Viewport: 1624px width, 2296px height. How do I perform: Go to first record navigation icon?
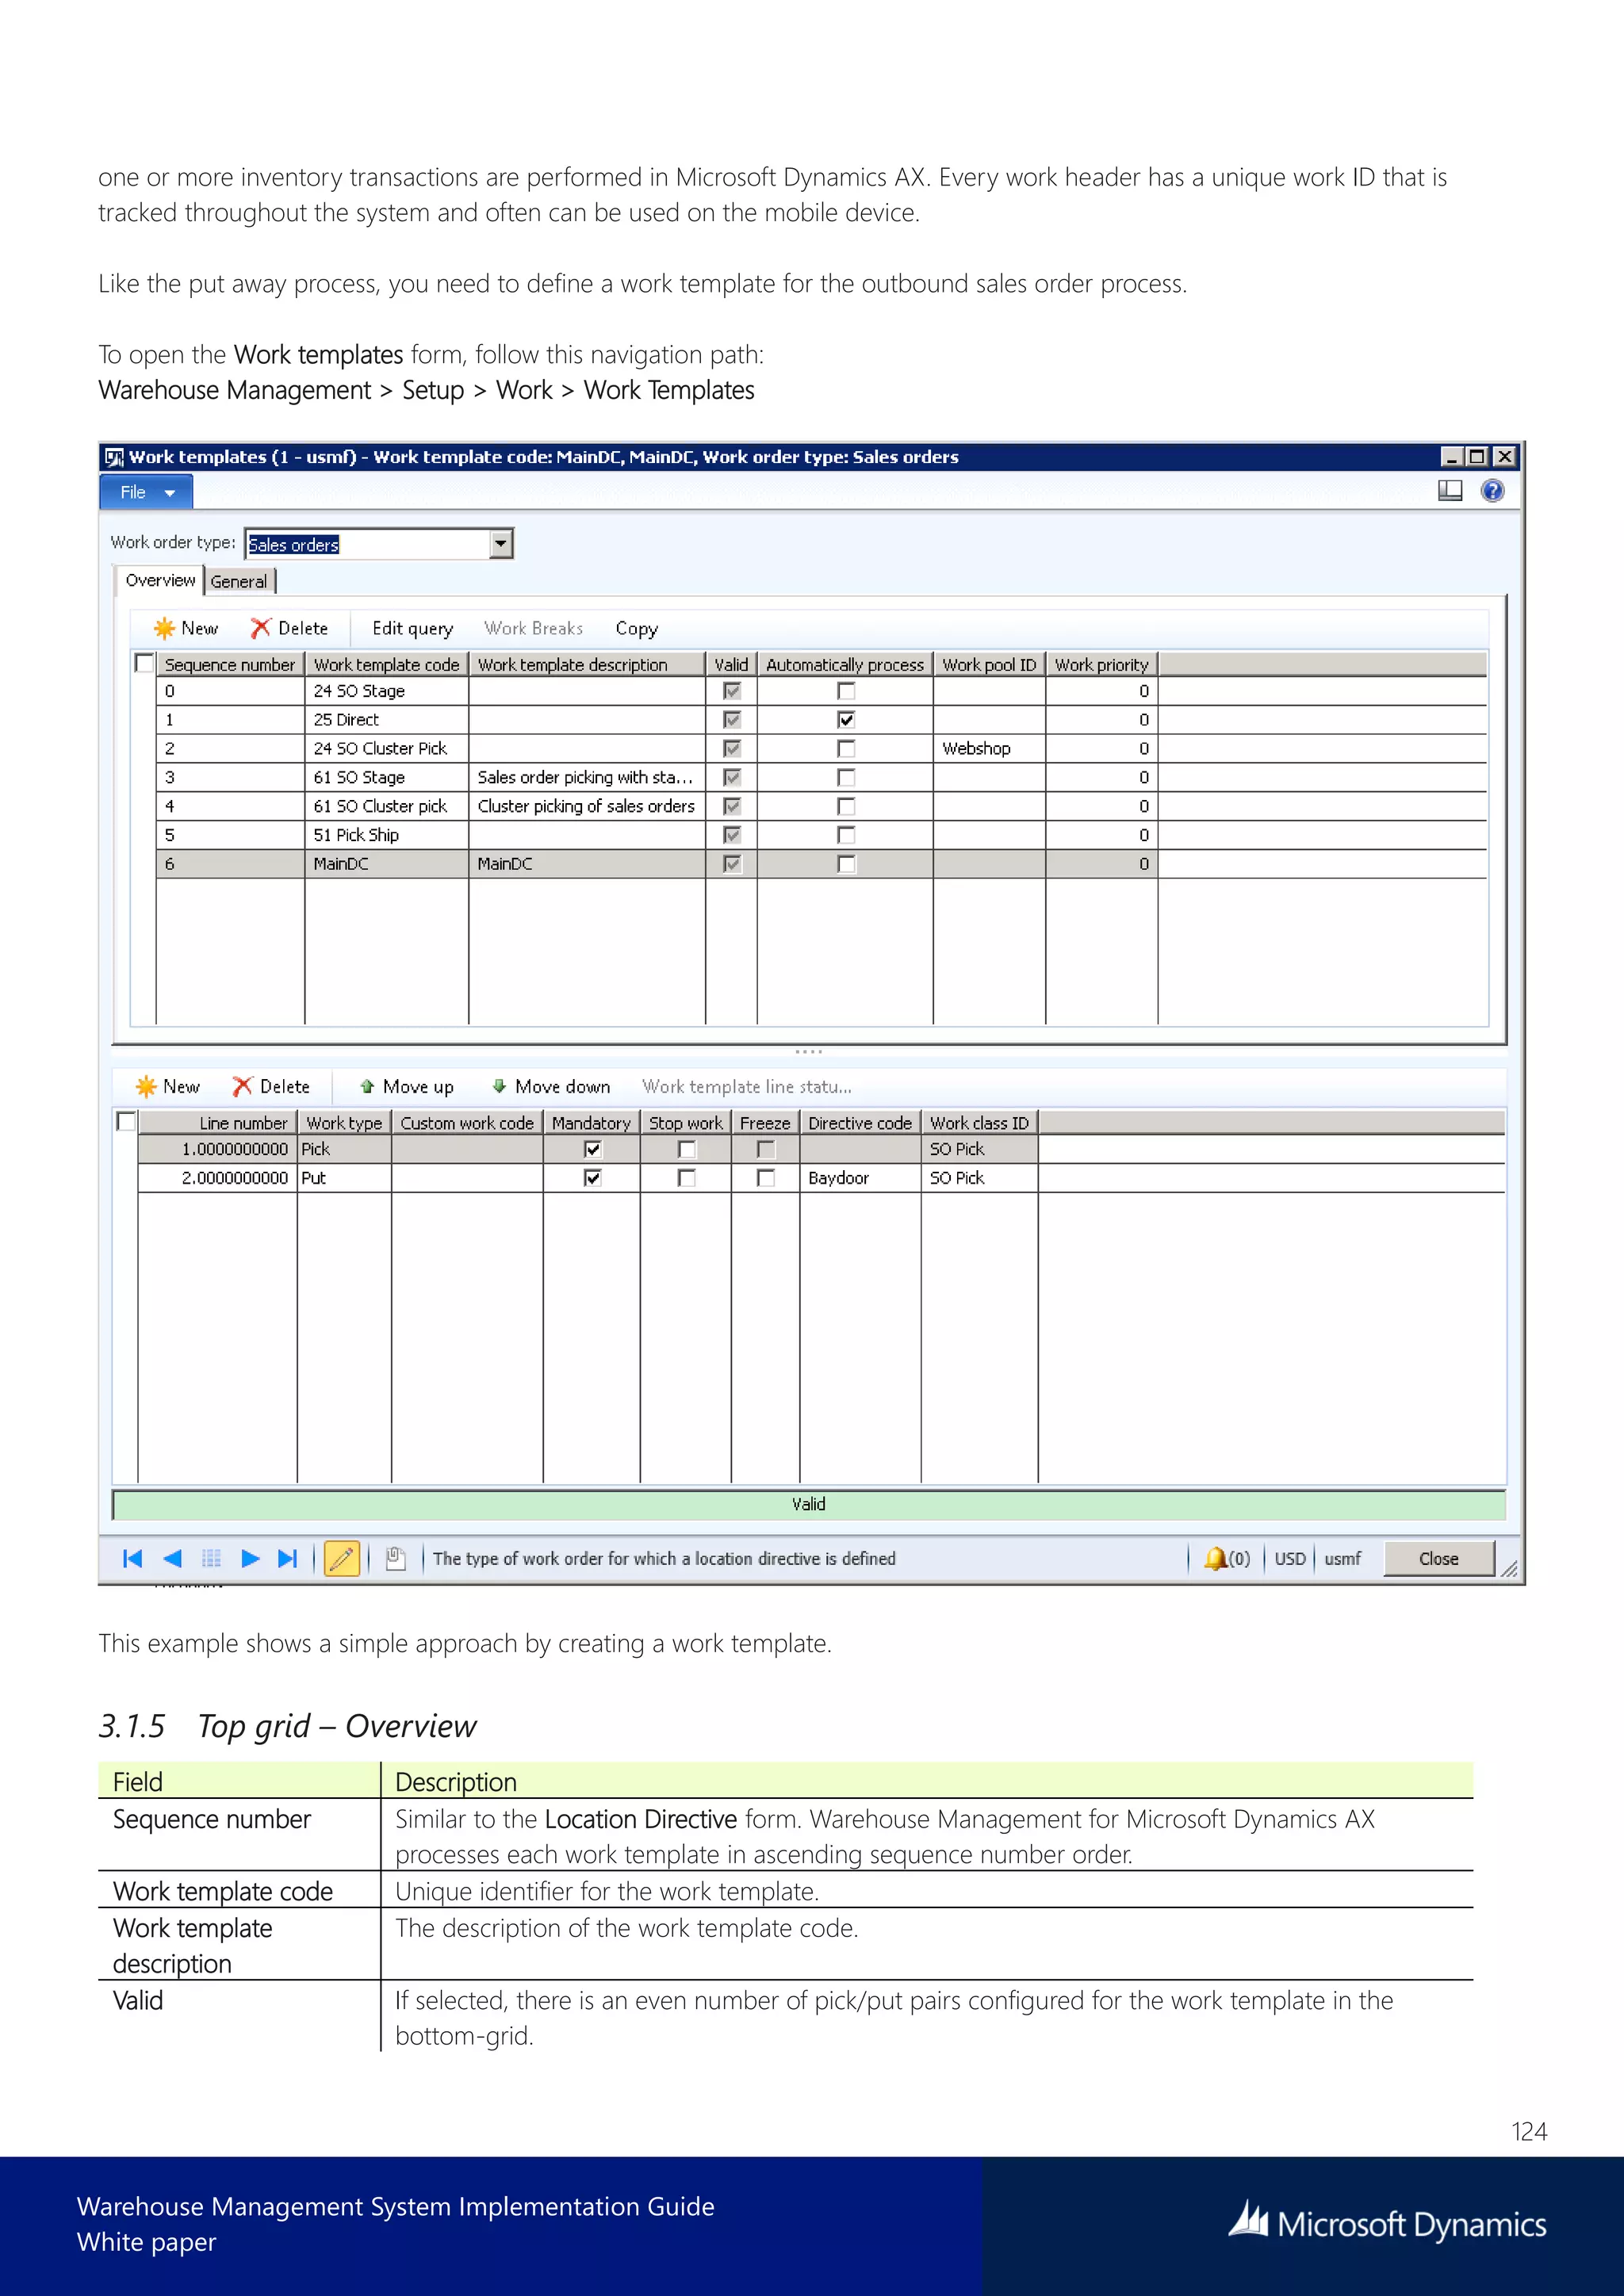click(x=132, y=1558)
